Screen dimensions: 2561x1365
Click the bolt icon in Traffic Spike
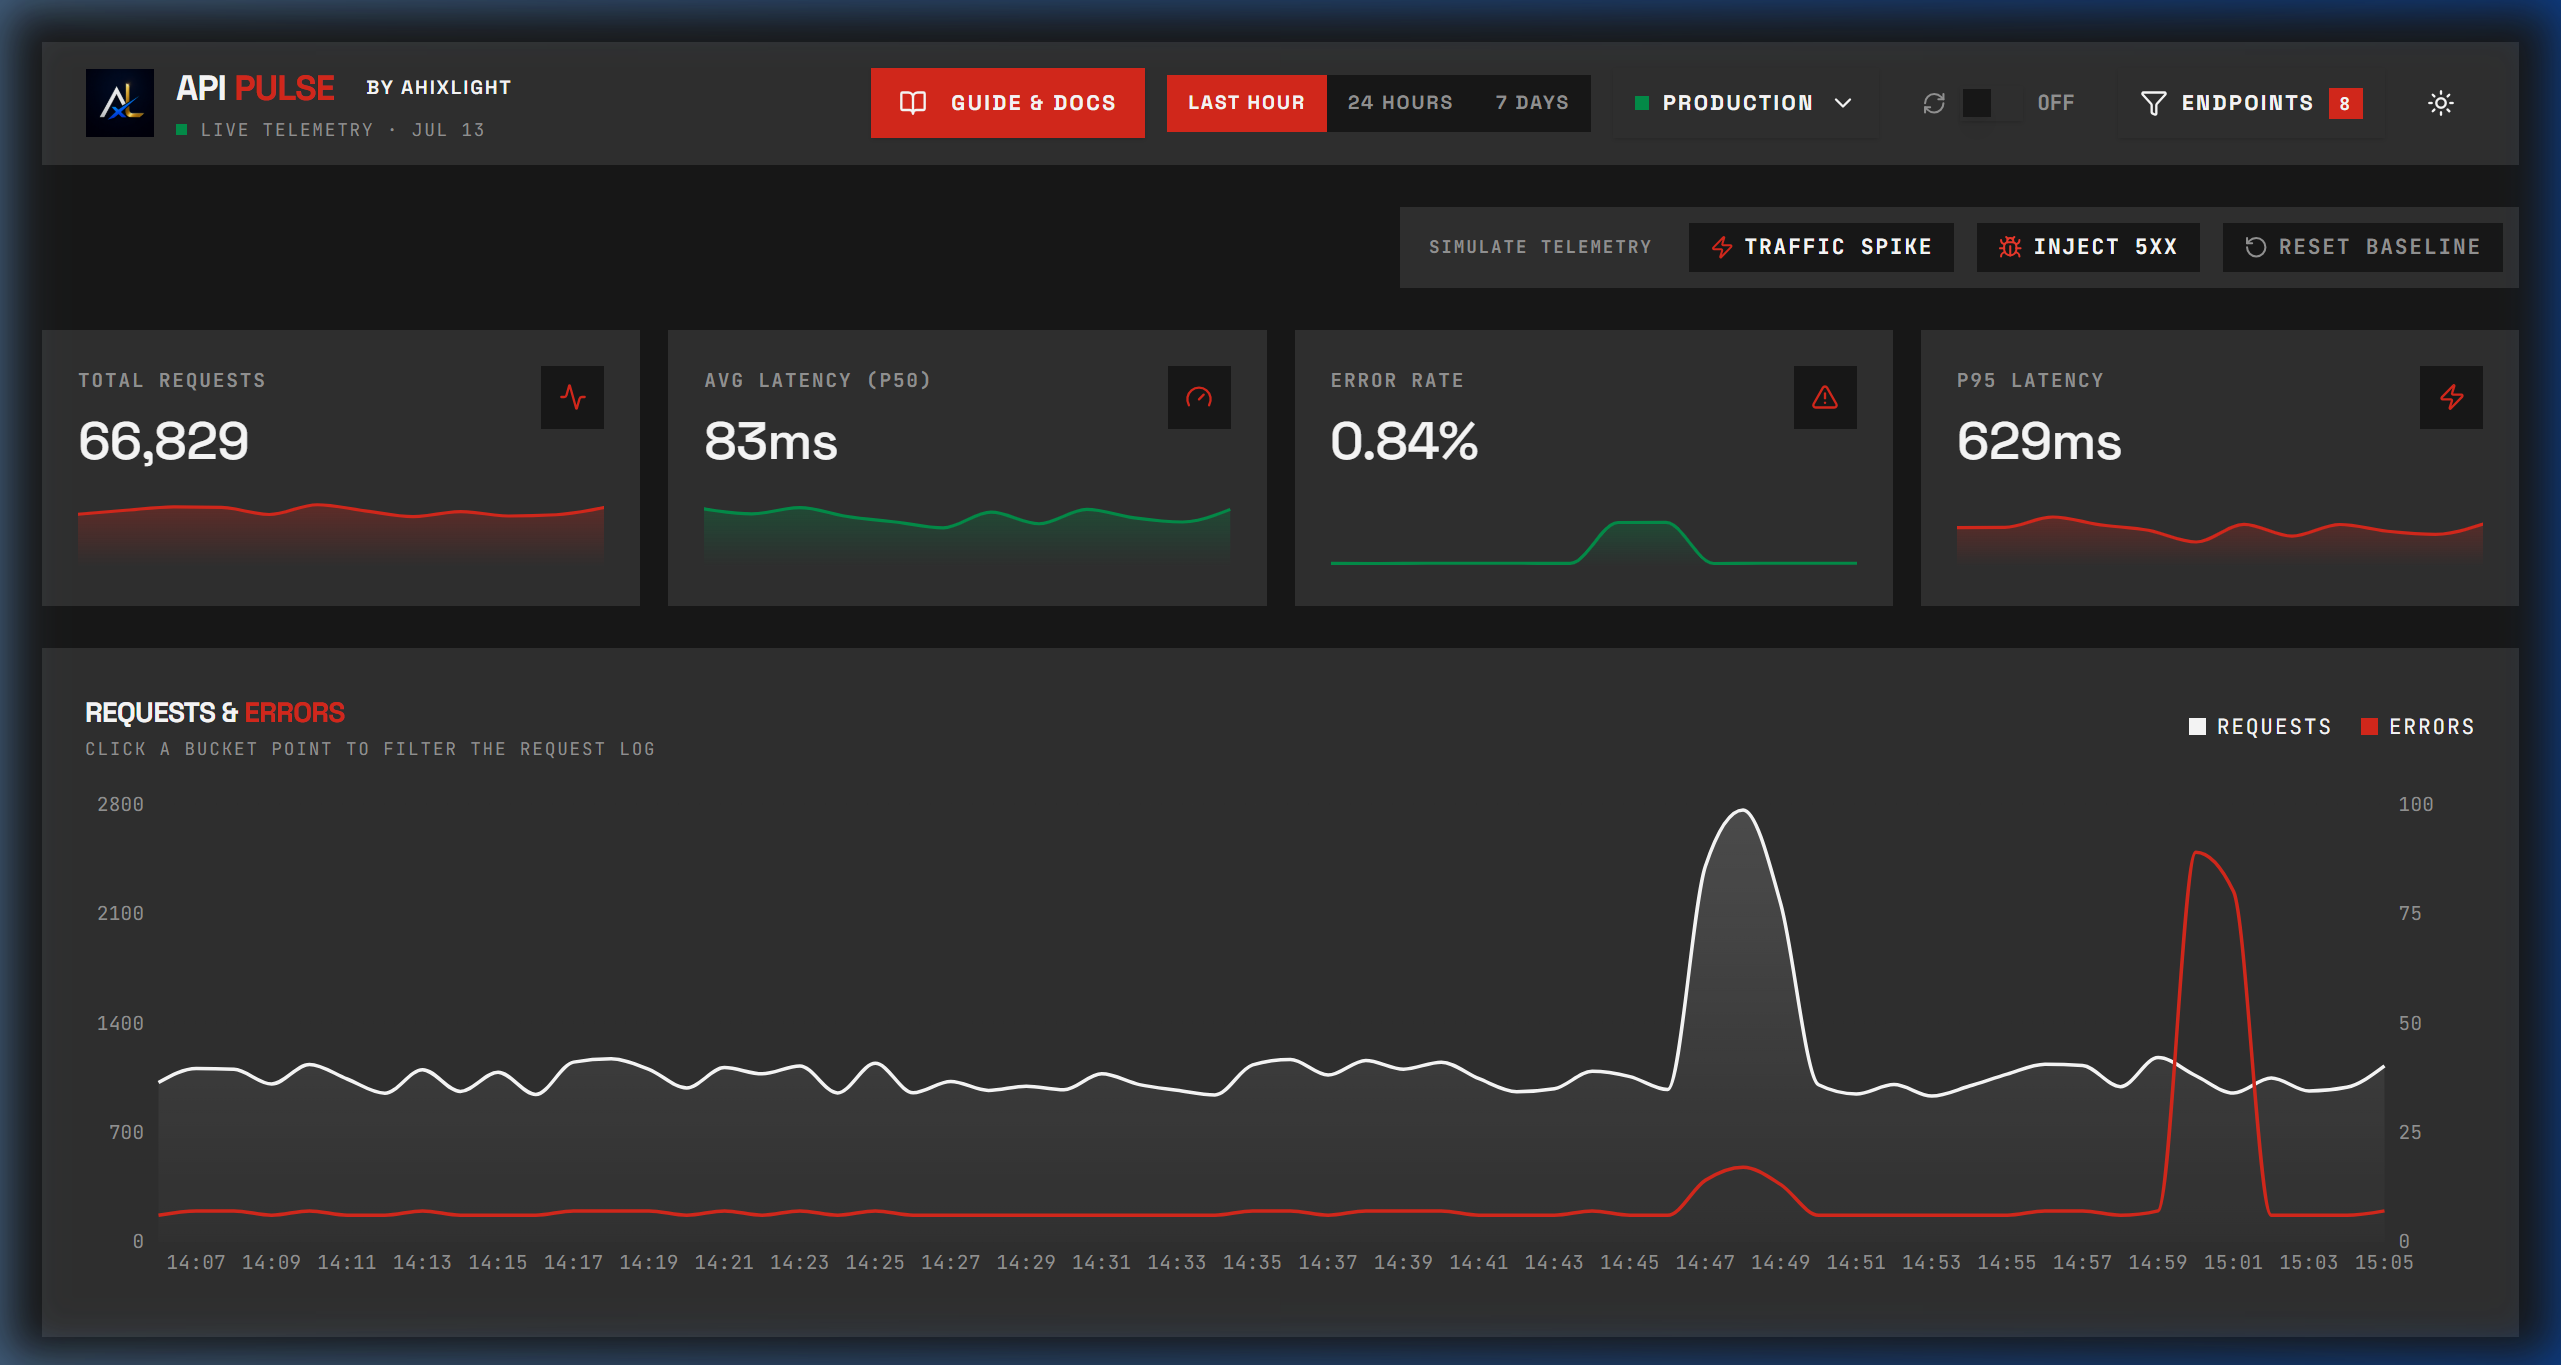[1722, 247]
